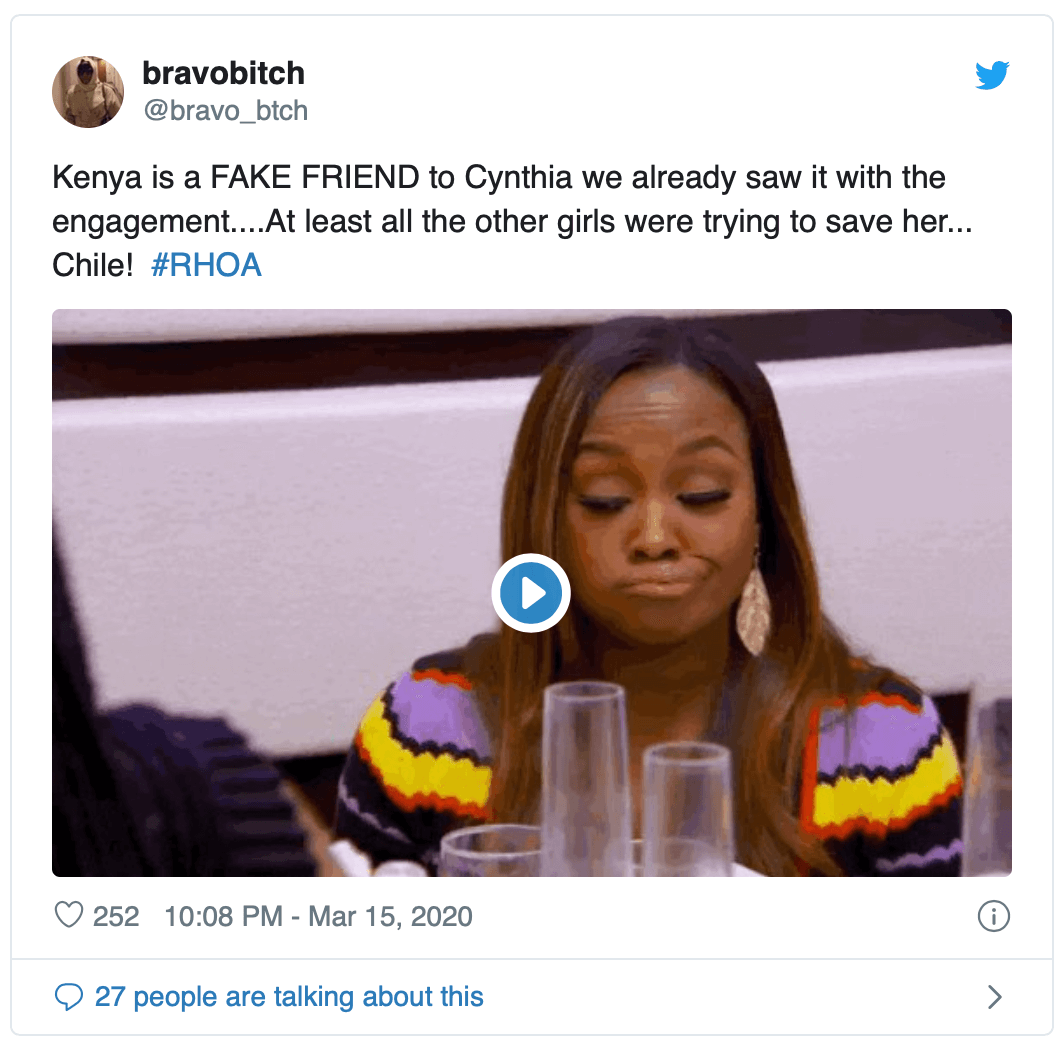Expand conversation with the right chevron arrow

coord(994,997)
